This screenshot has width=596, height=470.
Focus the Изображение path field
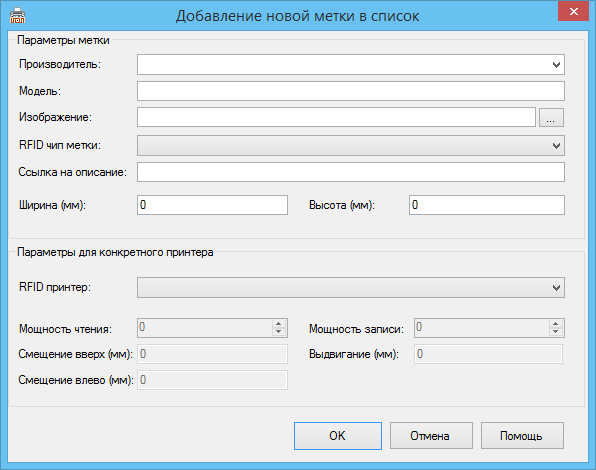point(336,117)
